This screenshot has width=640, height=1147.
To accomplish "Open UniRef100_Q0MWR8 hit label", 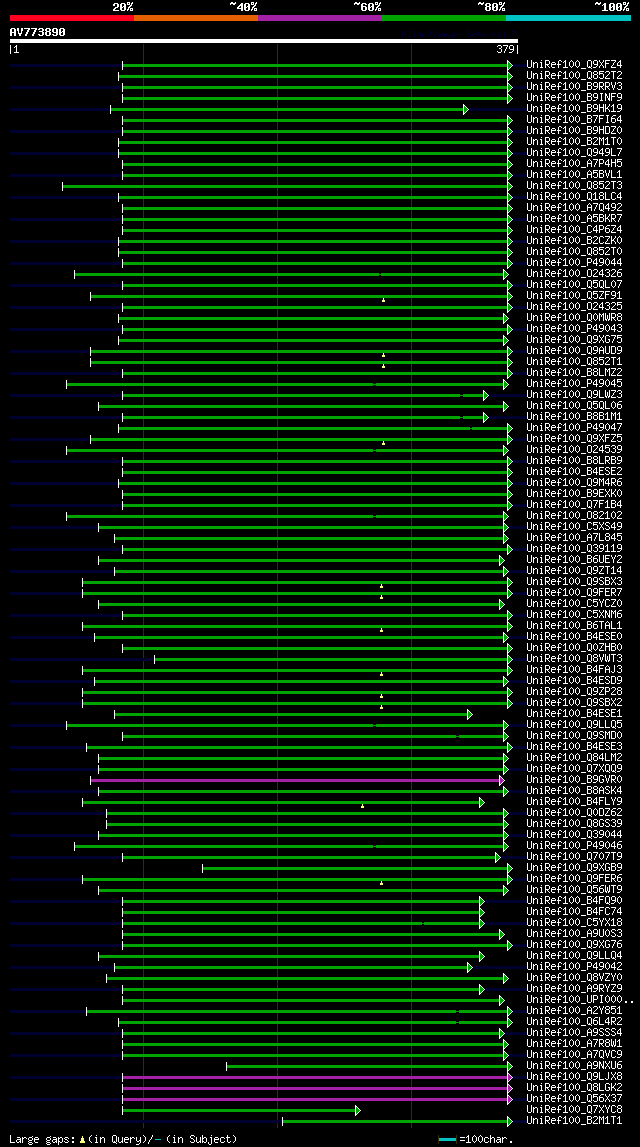I will (x=574, y=318).
